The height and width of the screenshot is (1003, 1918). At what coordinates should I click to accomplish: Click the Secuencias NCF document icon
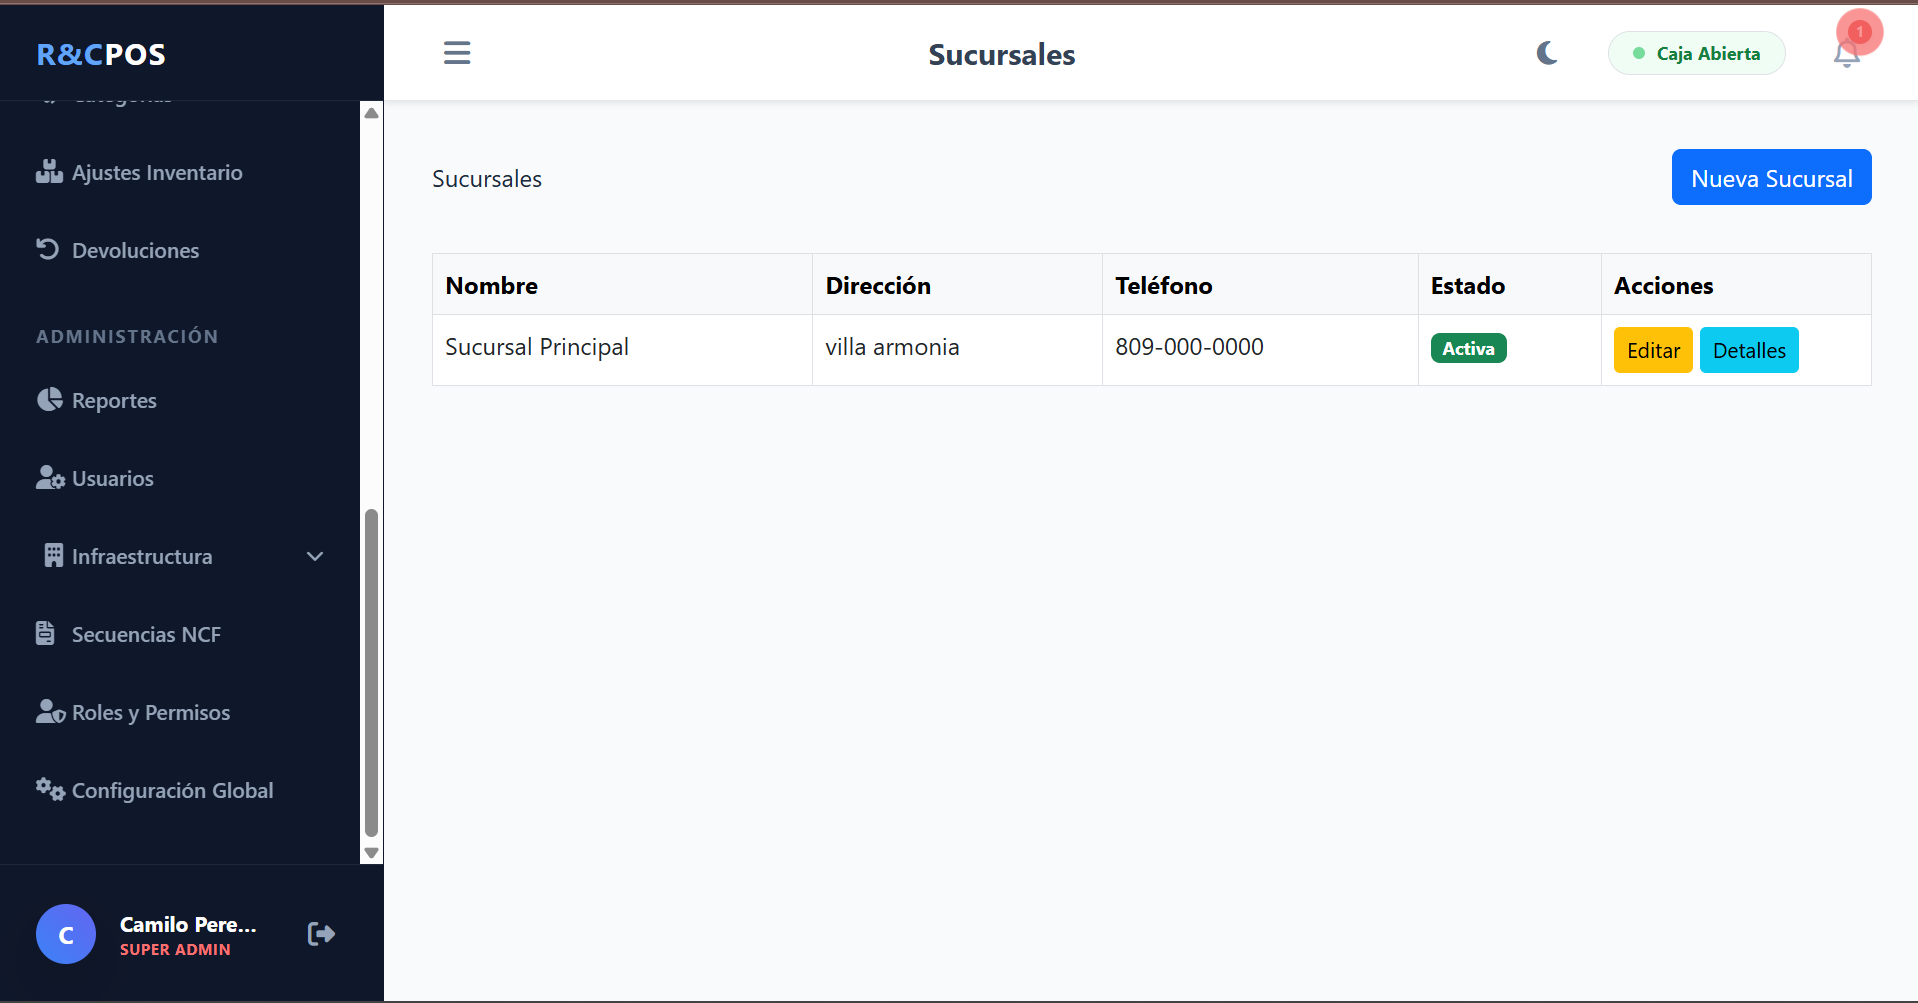pos(46,634)
